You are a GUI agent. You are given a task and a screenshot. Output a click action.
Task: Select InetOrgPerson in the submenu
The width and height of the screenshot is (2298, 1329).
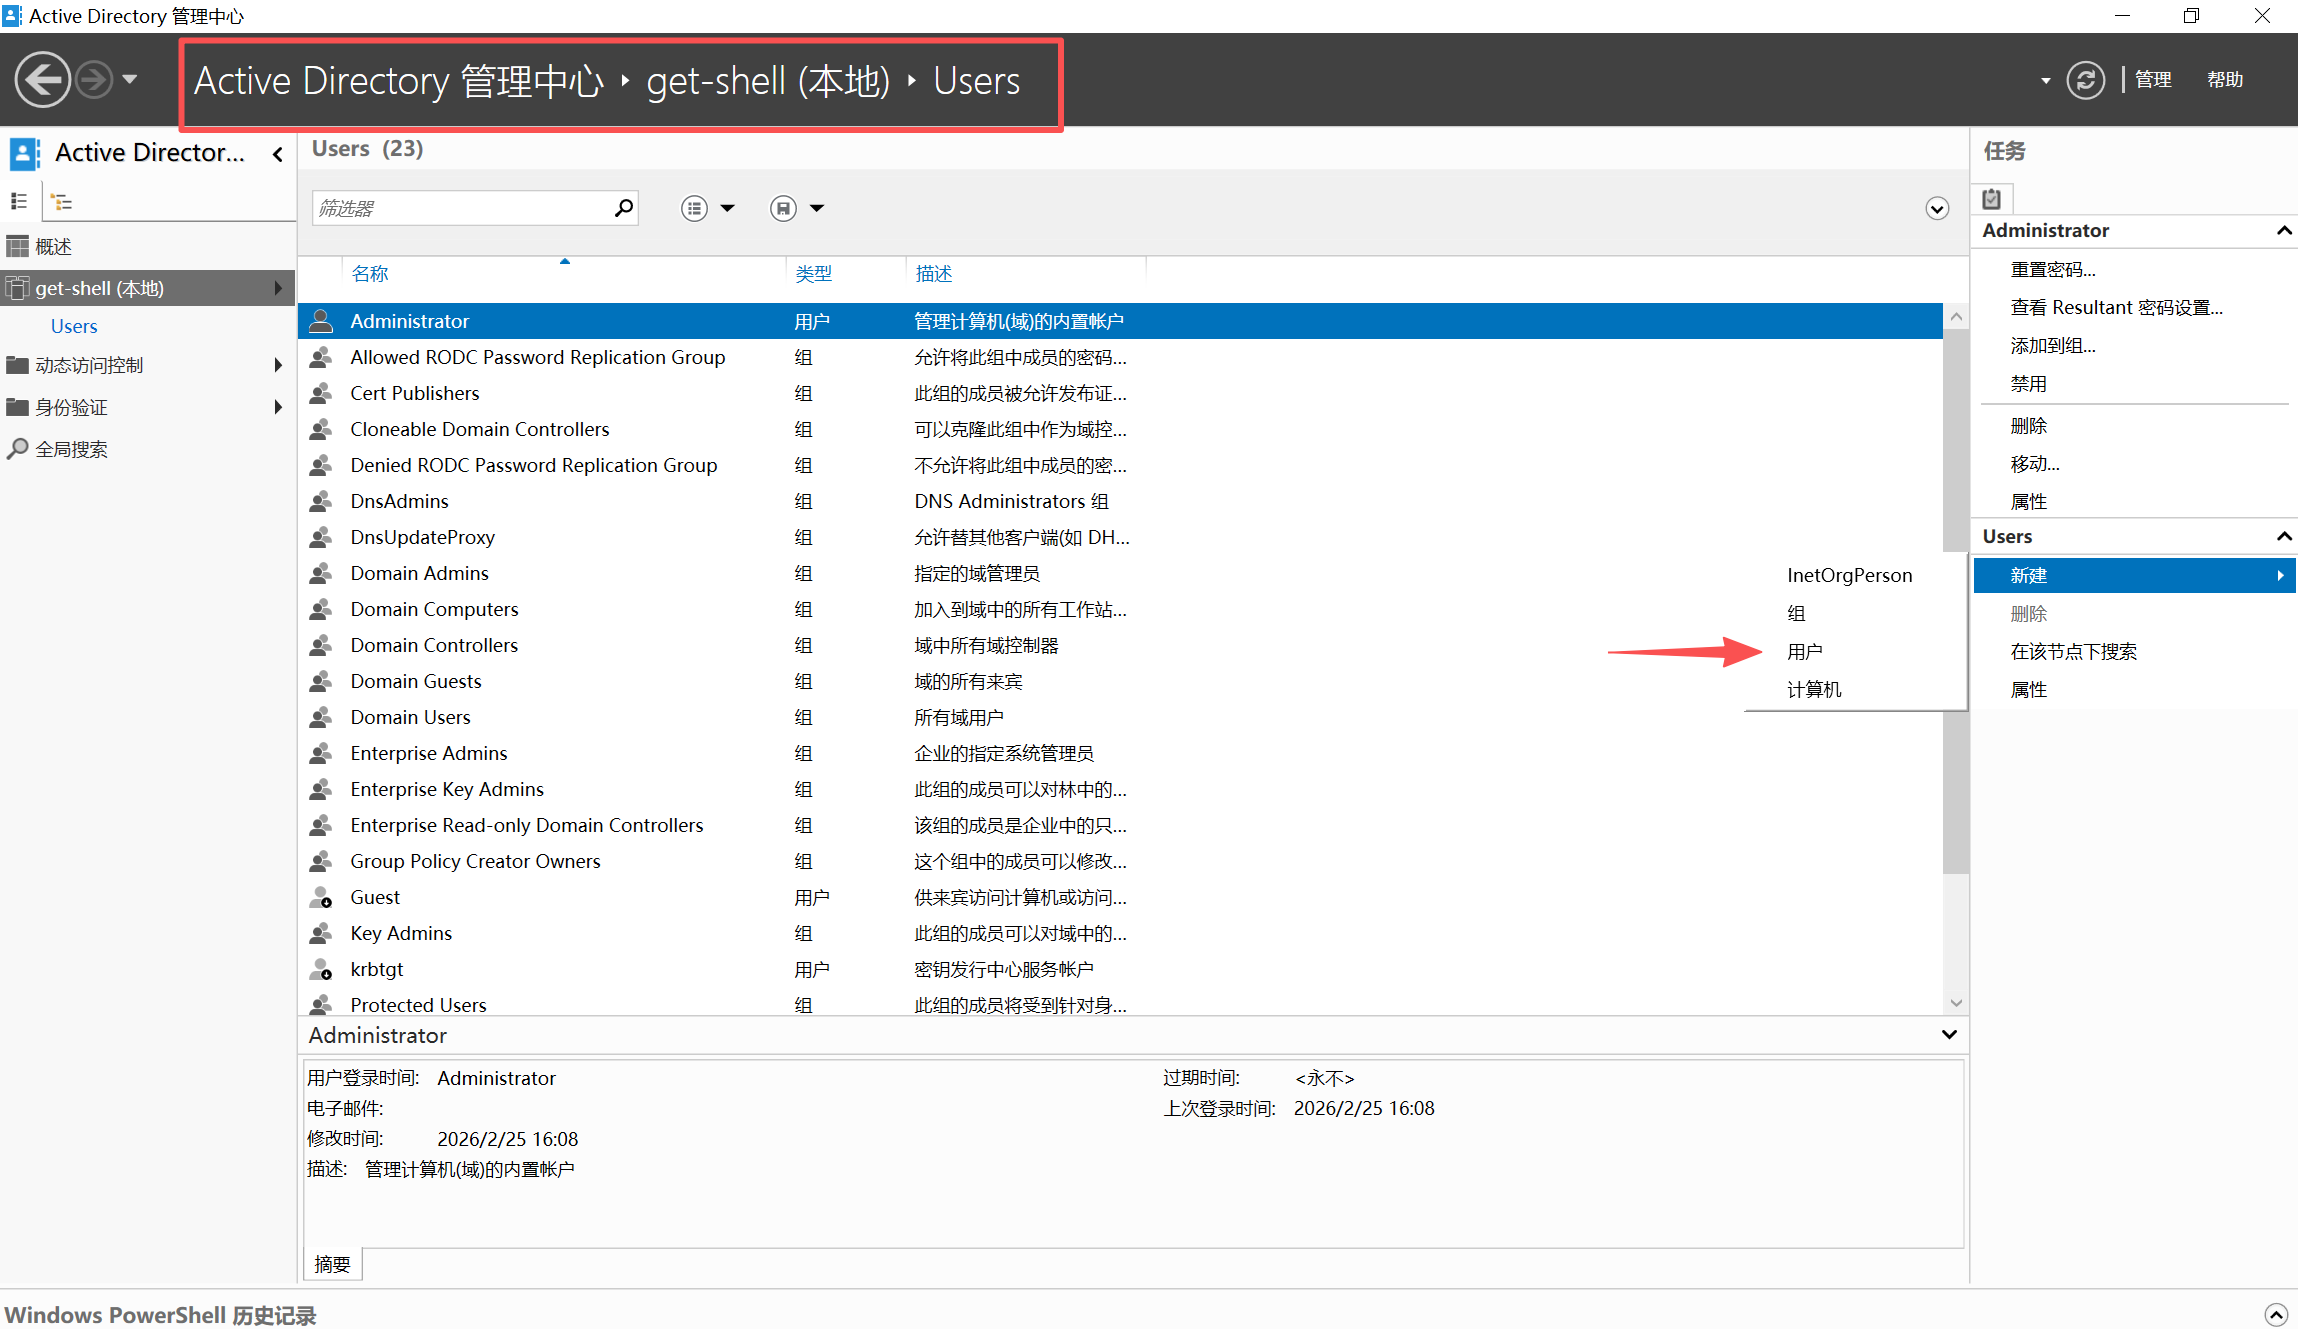[x=1849, y=576]
